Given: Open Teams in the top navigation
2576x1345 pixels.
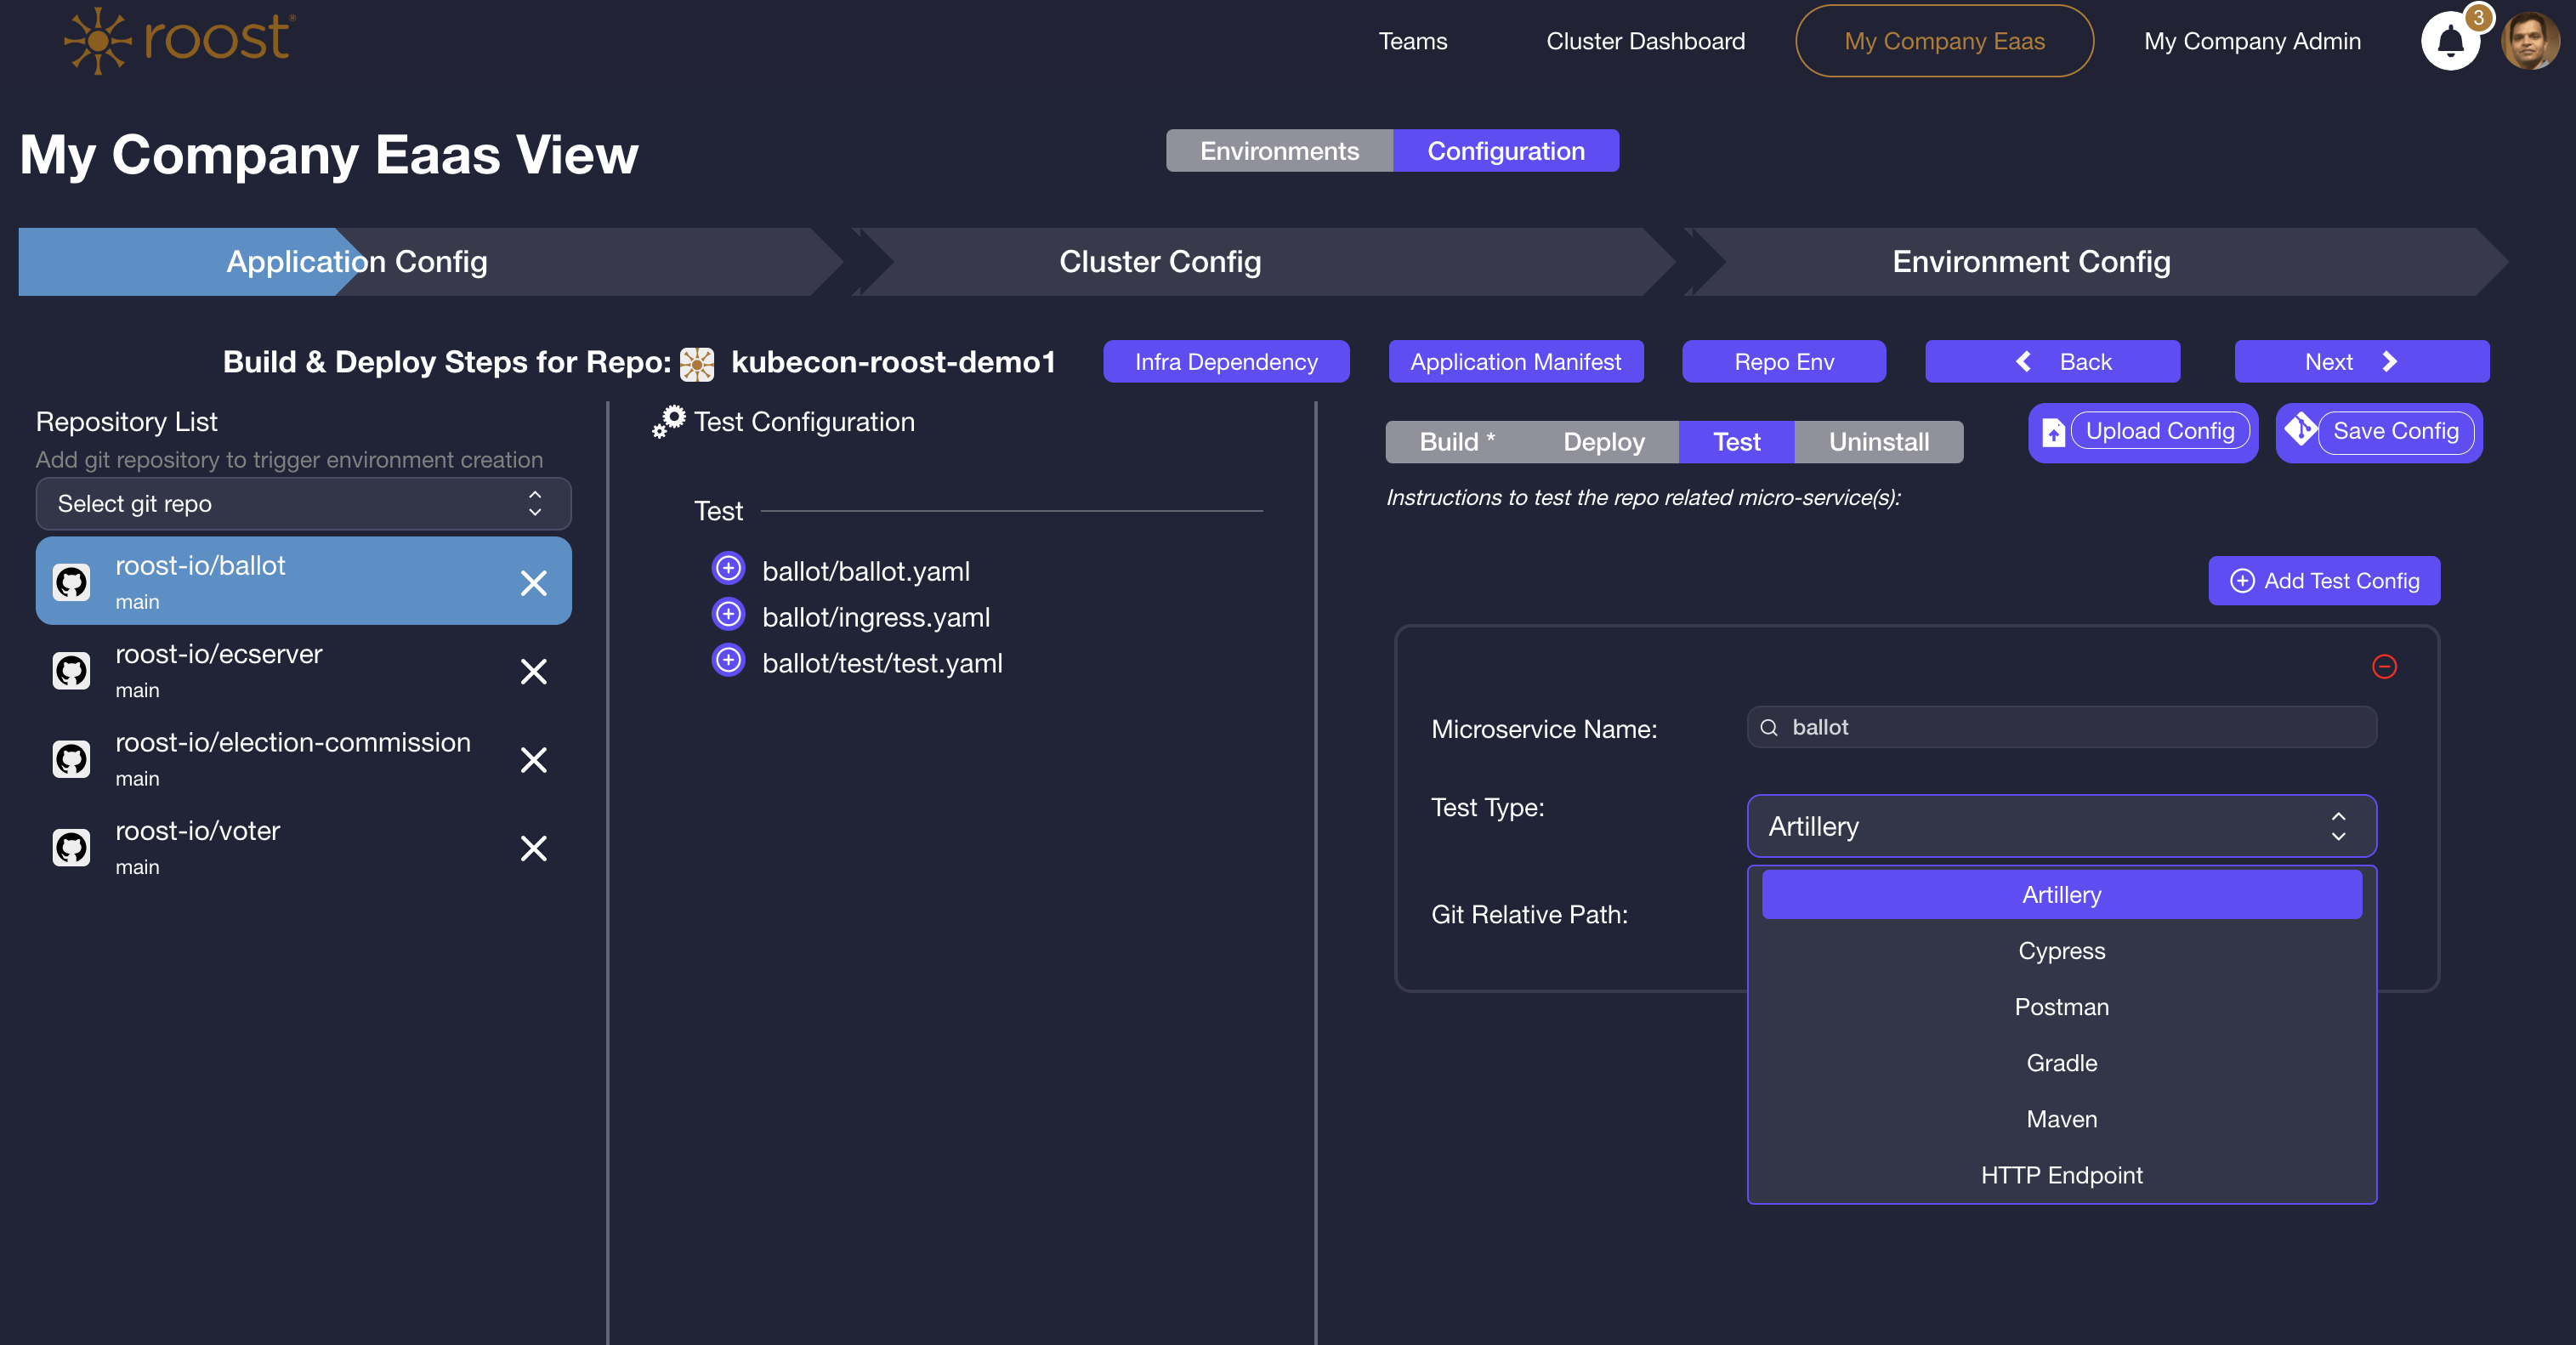Looking at the screenshot, I should pyautogui.click(x=1412, y=41).
